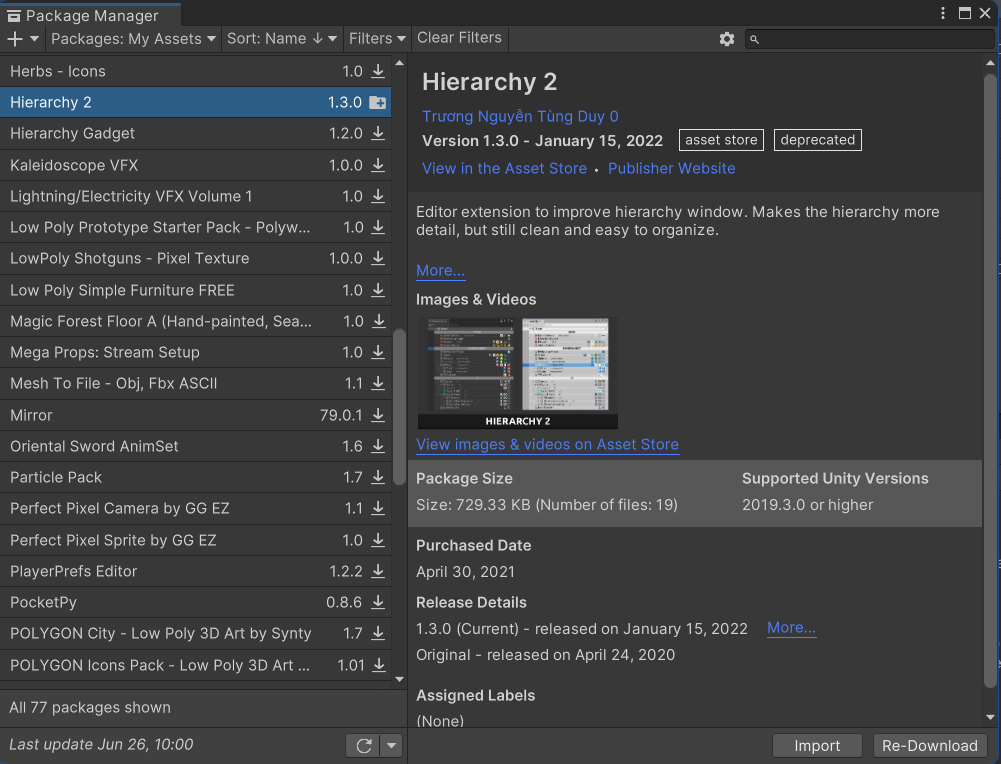
Task: Click download arrow for POLYGON City
Action: point(378,634)
